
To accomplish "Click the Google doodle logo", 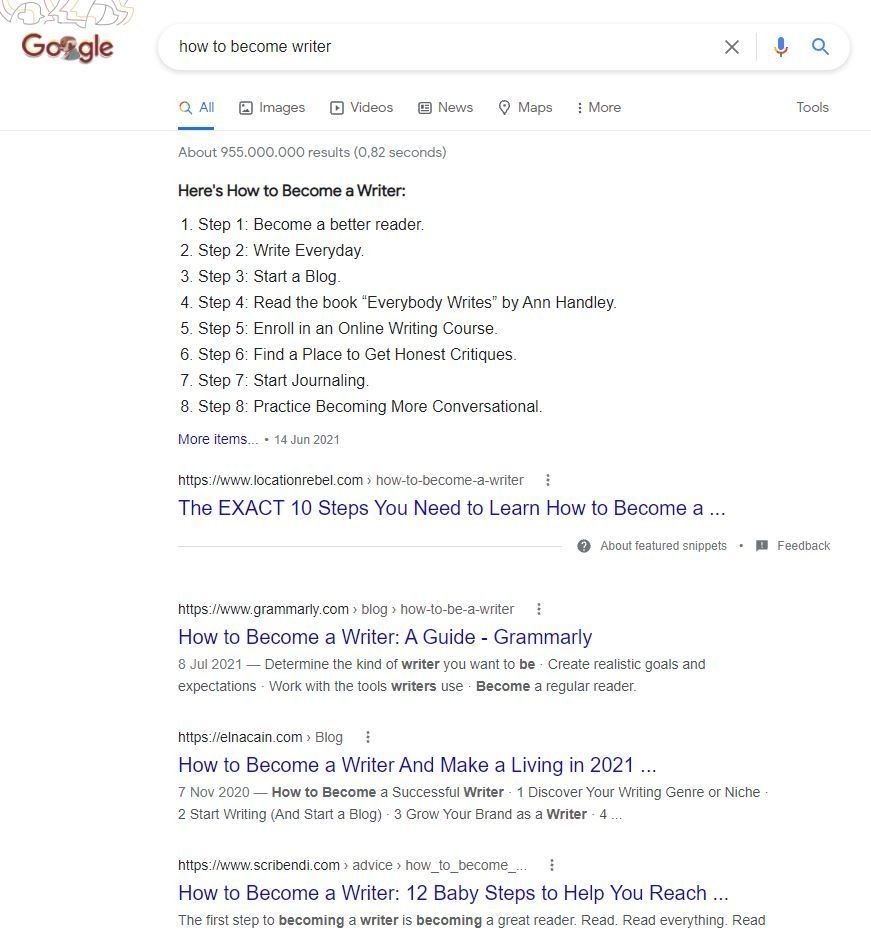I will pos(67,46).
